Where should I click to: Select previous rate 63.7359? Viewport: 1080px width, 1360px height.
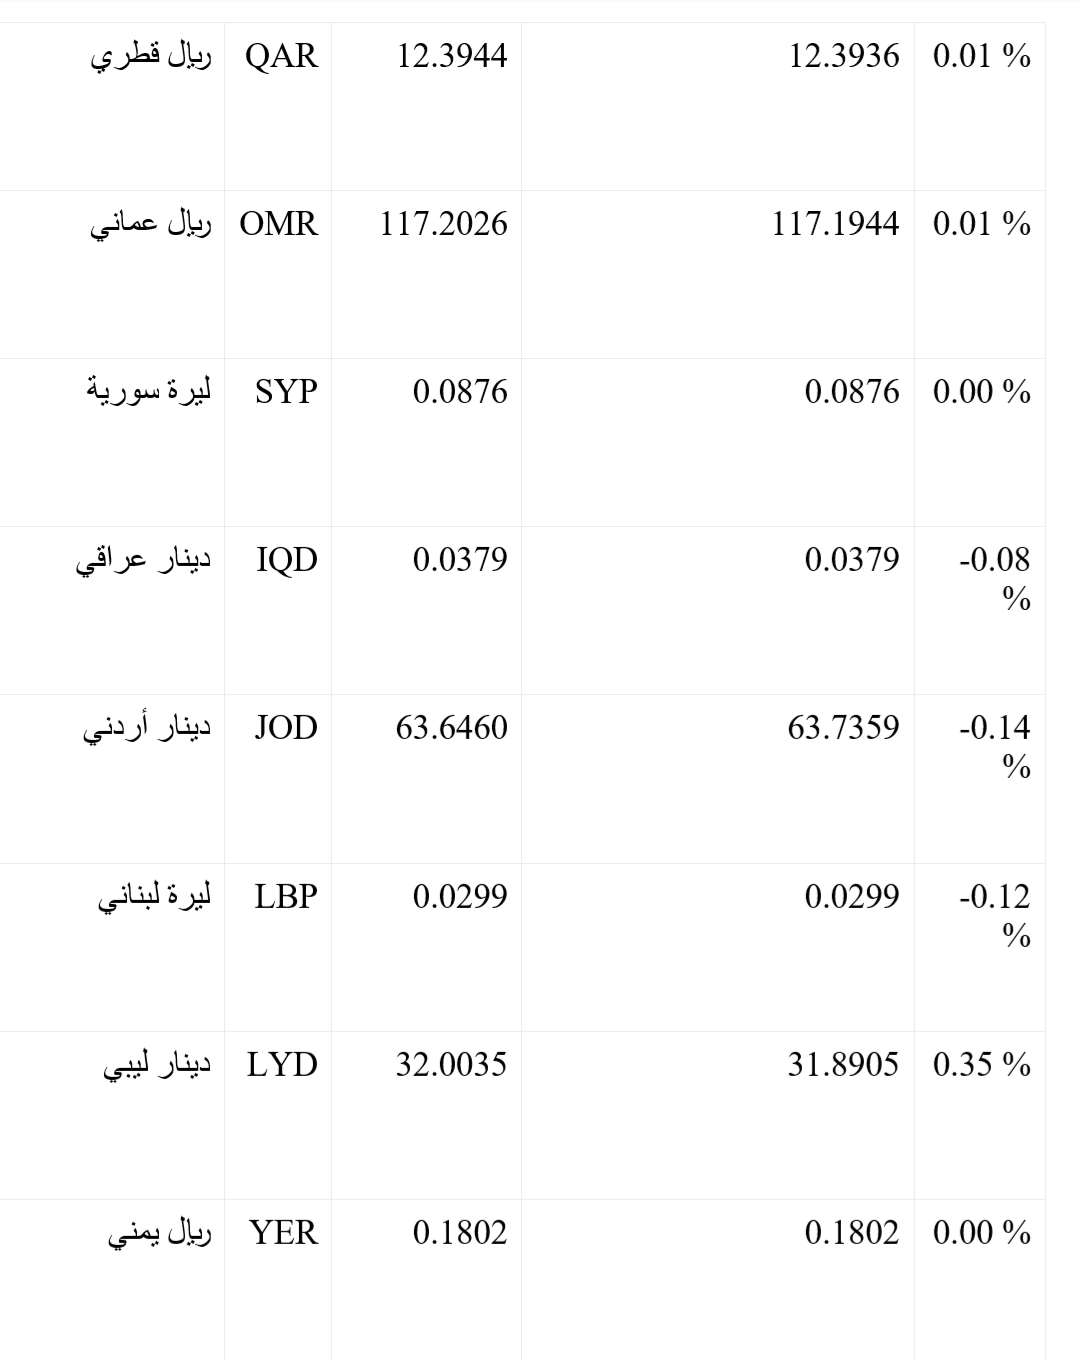(x=844, y=728)
